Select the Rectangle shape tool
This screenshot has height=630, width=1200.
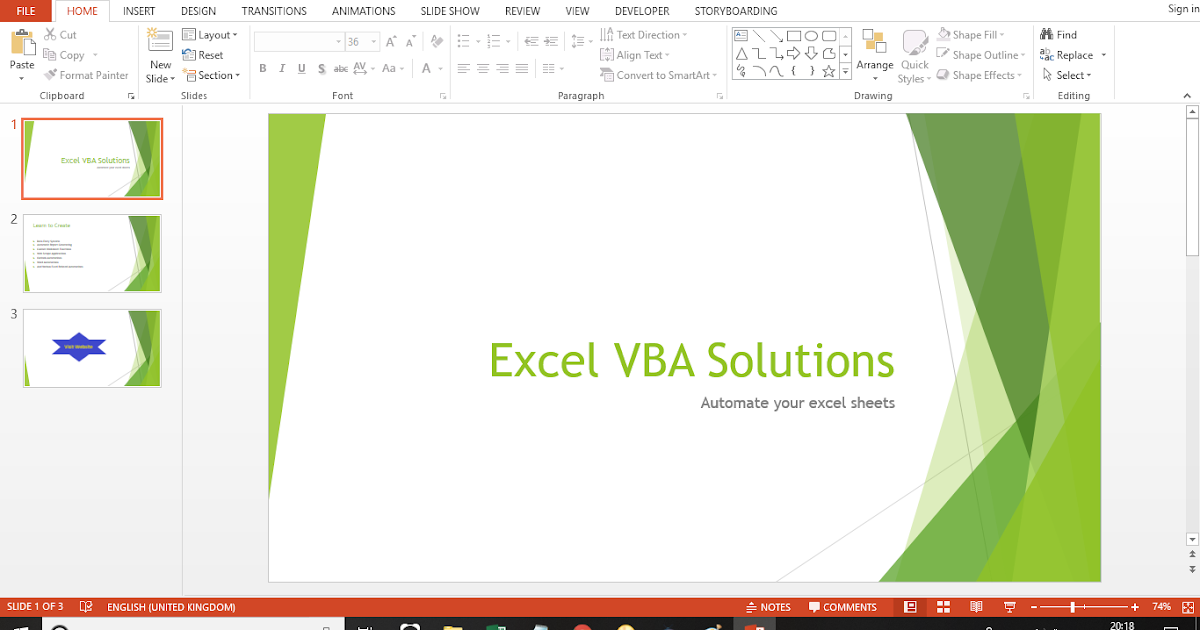click(x=793, y=35)
